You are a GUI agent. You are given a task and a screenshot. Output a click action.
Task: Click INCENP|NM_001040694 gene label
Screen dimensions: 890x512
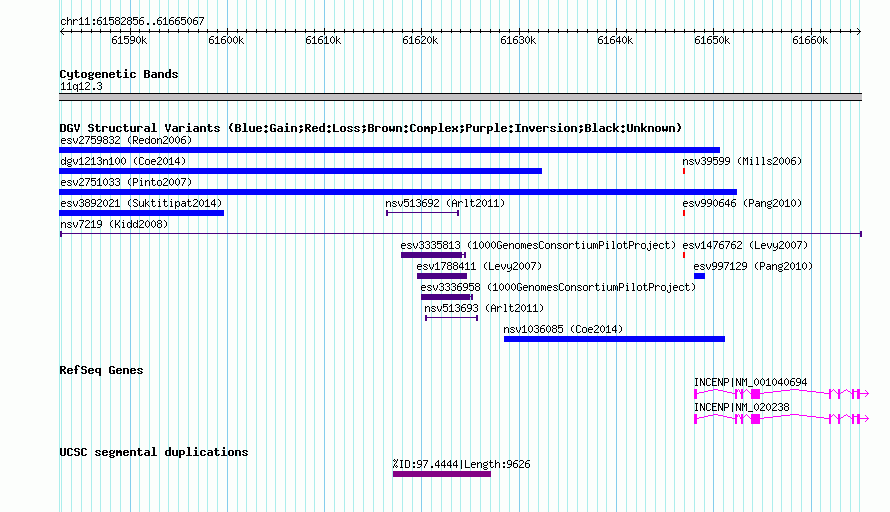coord(750,383)
